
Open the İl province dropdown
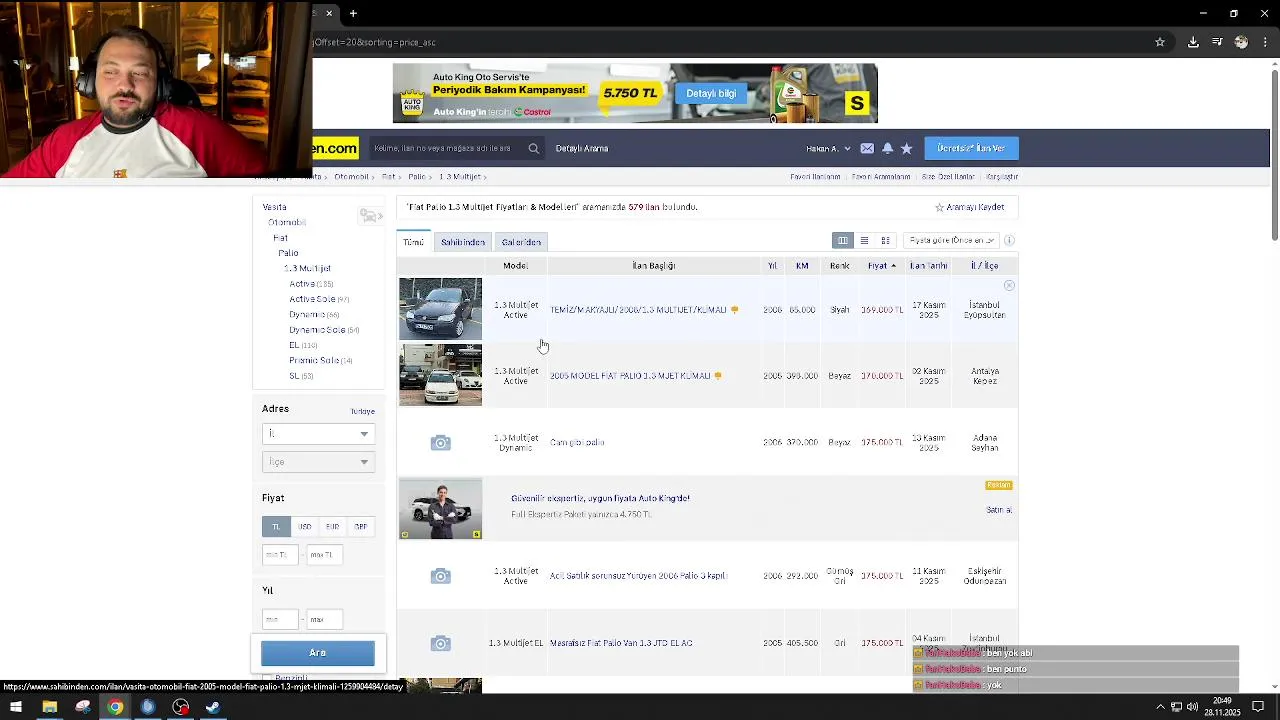tap(318, 433)
